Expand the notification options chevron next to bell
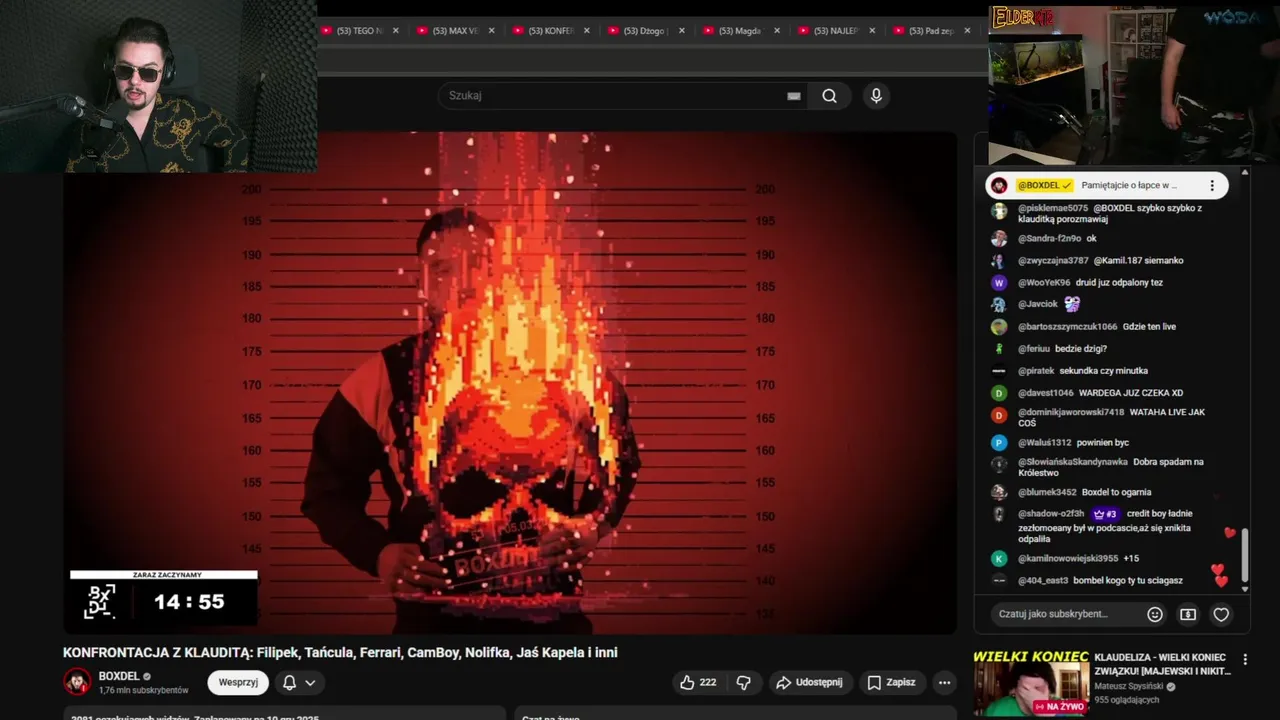Screen dimensions: 1280x720 point(311,682)
